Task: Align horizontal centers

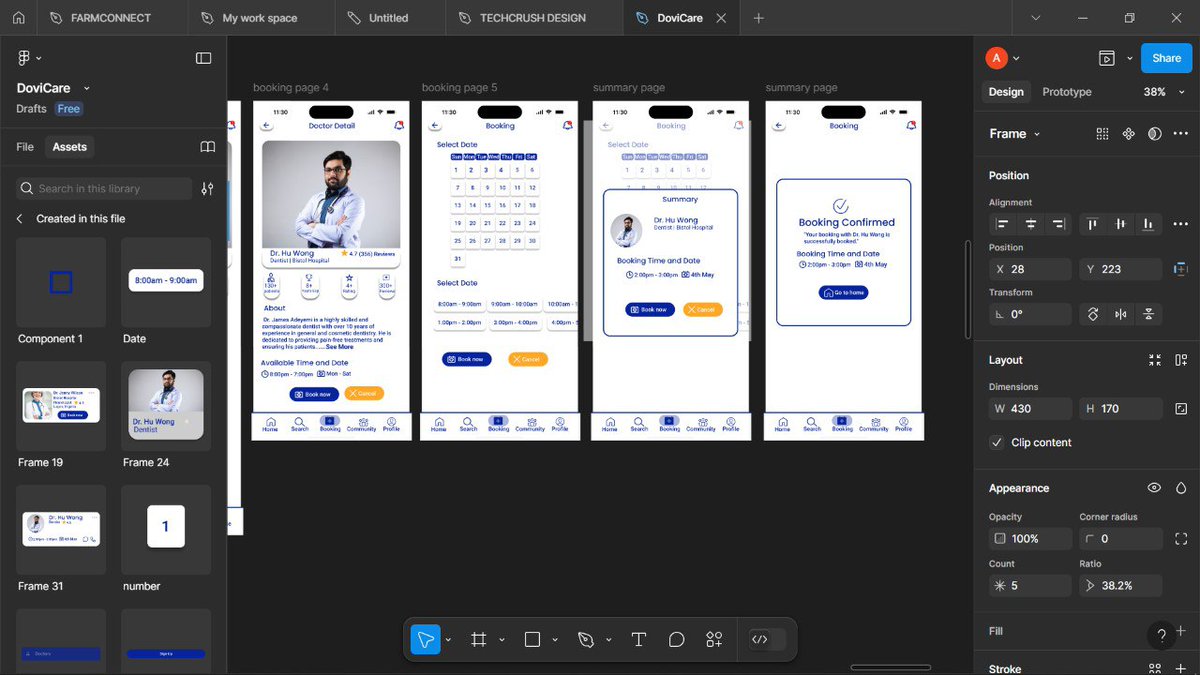Action: (1030, 224)
